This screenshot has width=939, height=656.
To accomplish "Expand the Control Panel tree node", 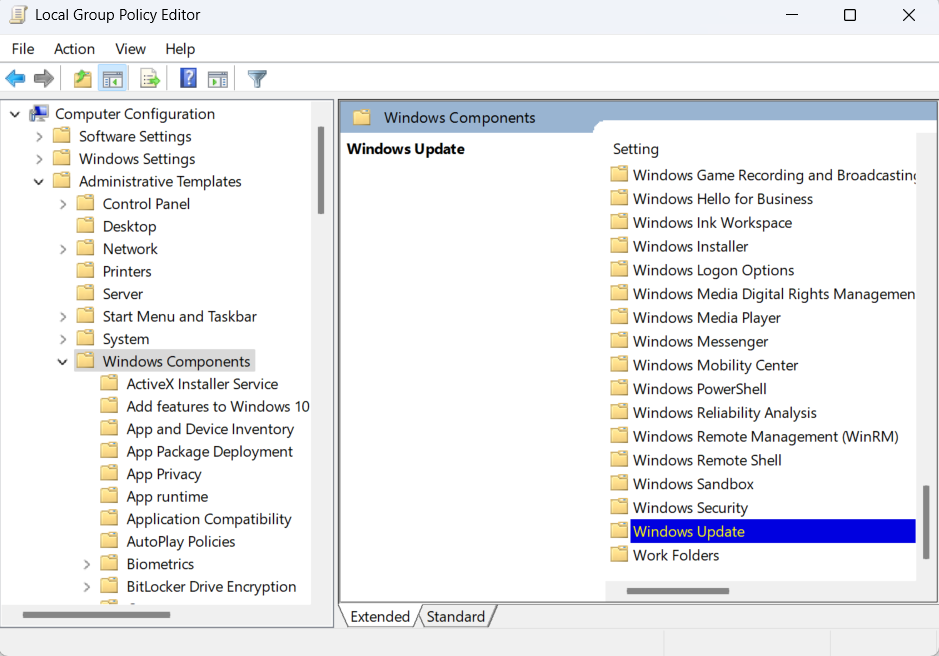I will pyautogui.click(x=62, y=204).
